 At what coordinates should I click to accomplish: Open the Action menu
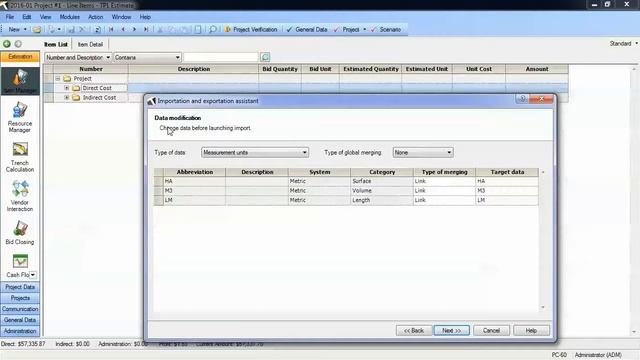click(x=96, y=17)
